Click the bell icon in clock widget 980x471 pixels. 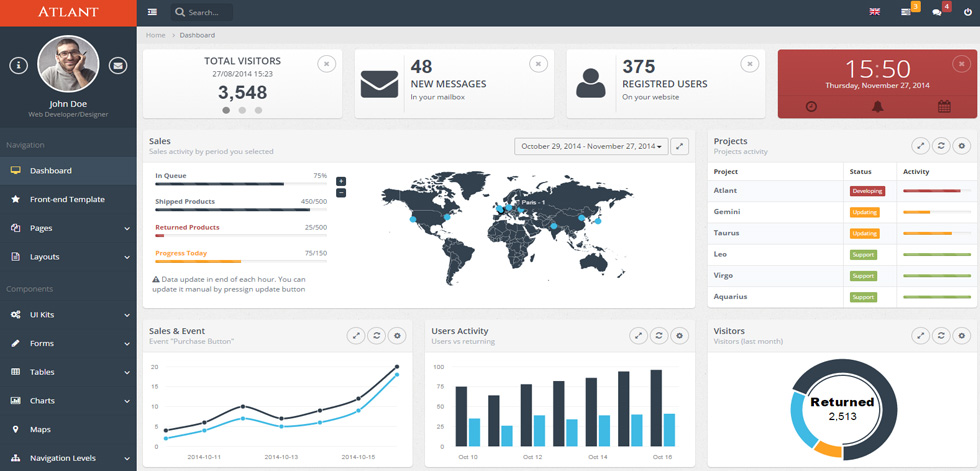point(878,107)
